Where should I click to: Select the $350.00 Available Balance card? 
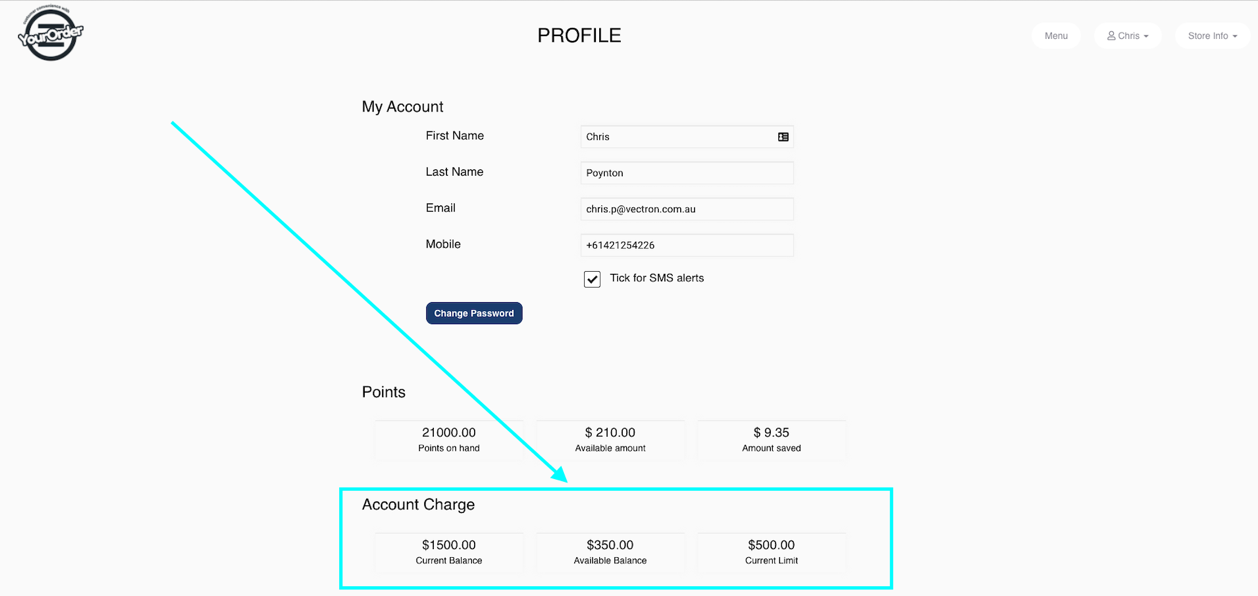610,552
